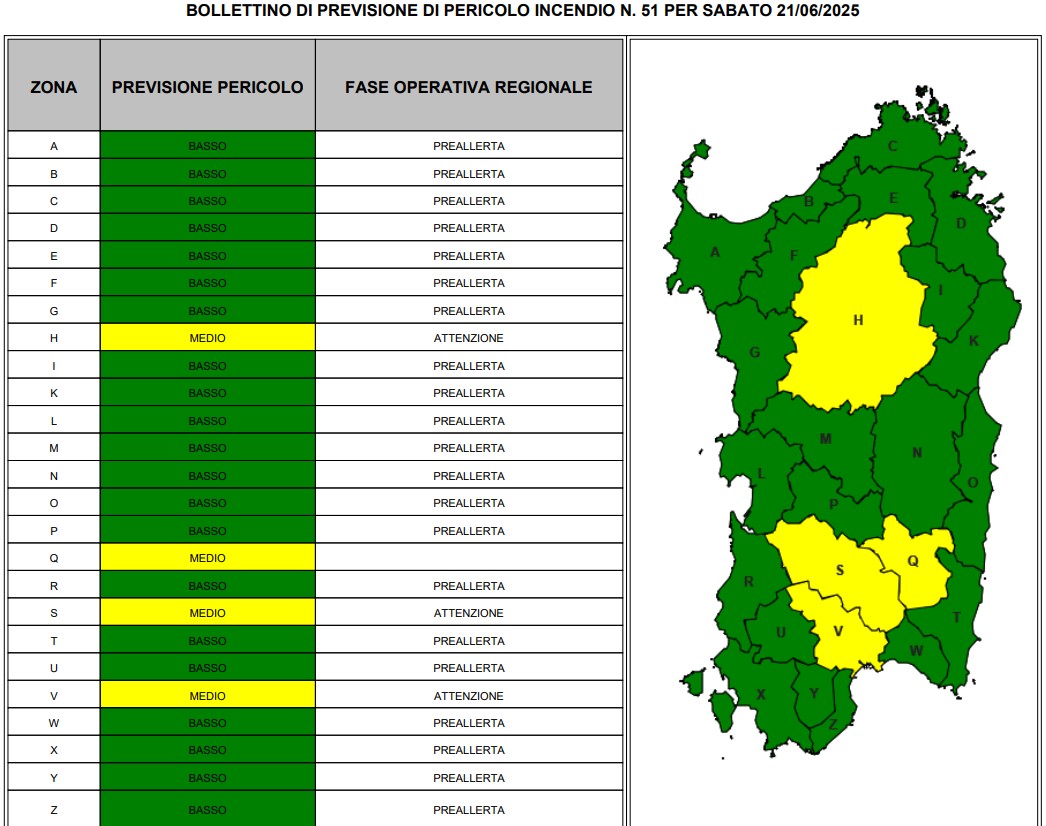Select zone letter M in table
Viewport: 1046px width, 826px height.
(x=54, y=448)
